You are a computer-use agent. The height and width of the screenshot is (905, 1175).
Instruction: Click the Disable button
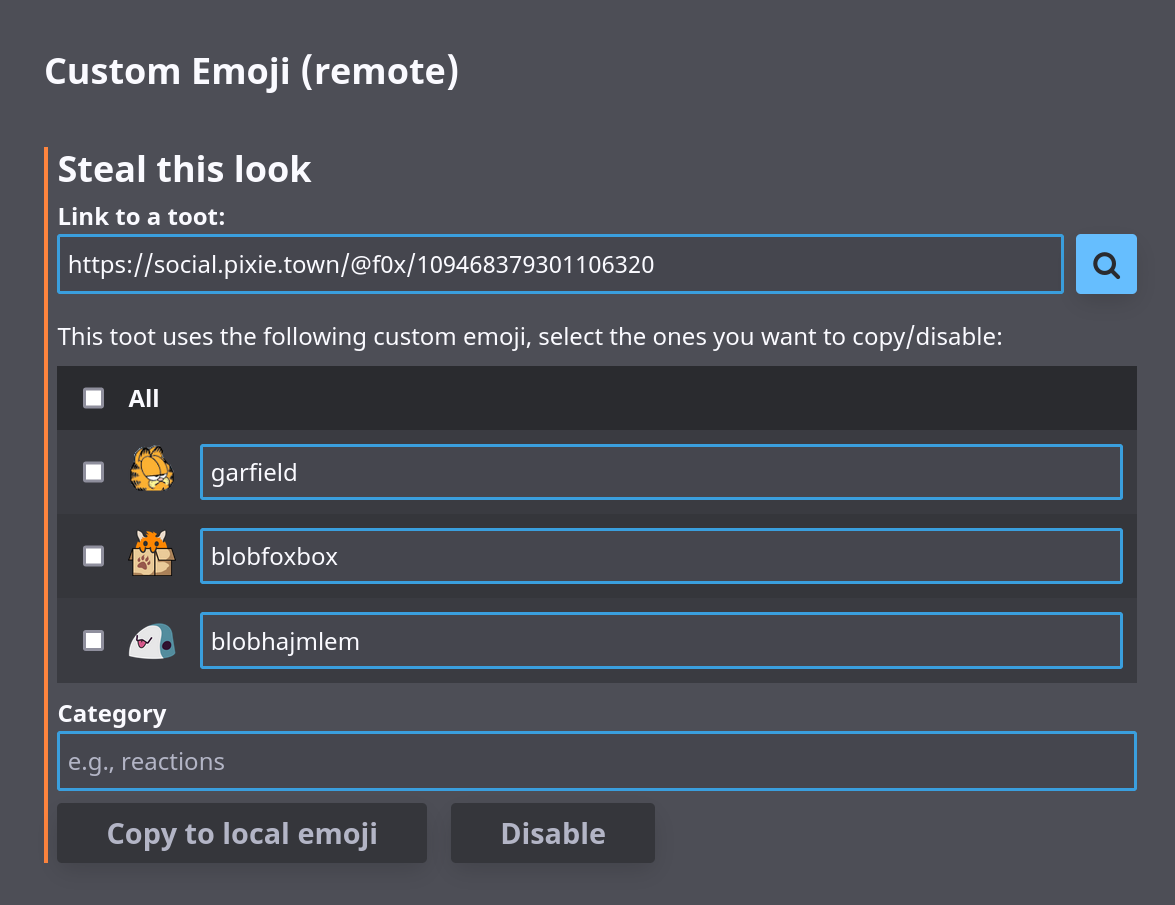pyautogui.click(x=552, y=832)
